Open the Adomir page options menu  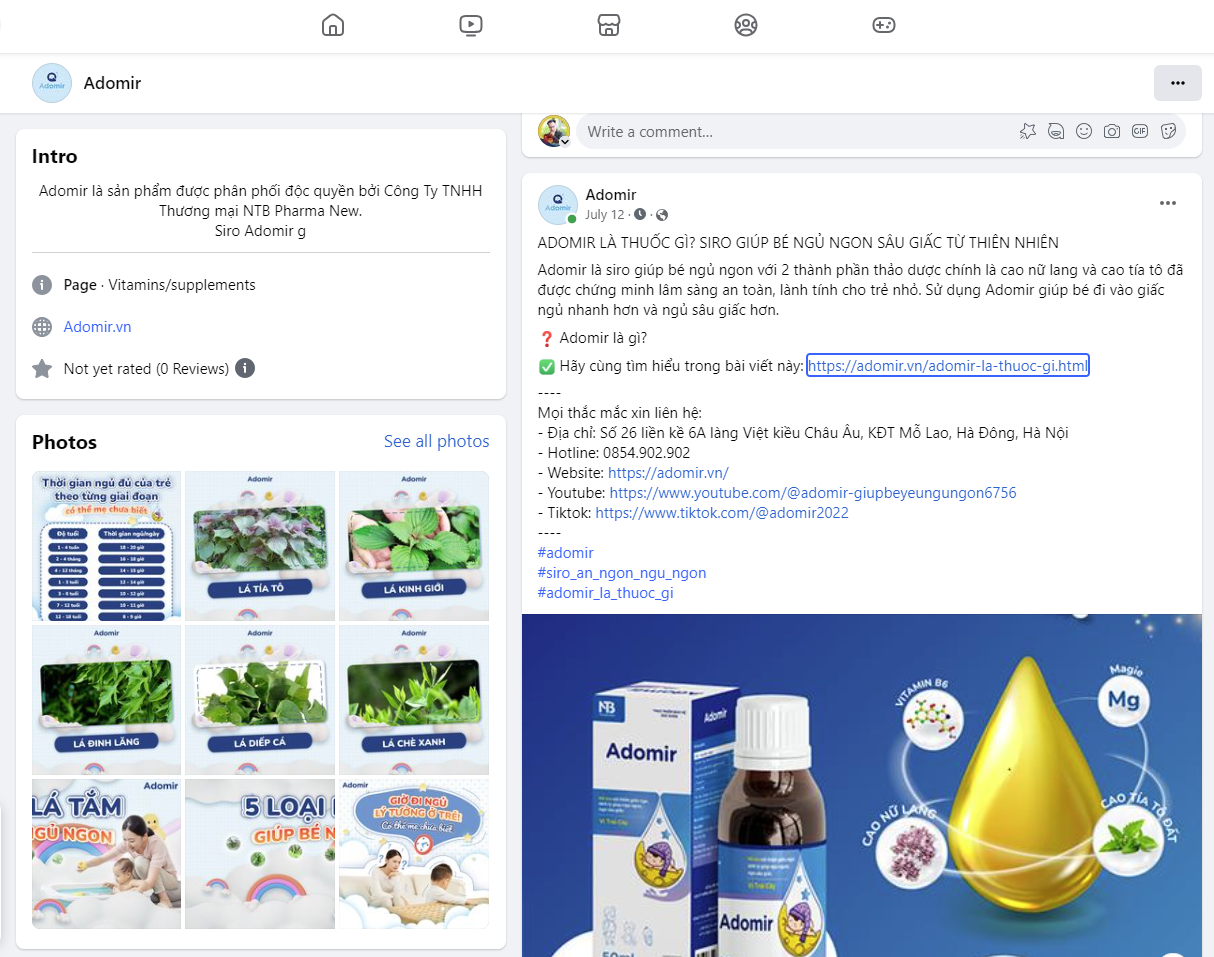click(x=1177, y=83)
